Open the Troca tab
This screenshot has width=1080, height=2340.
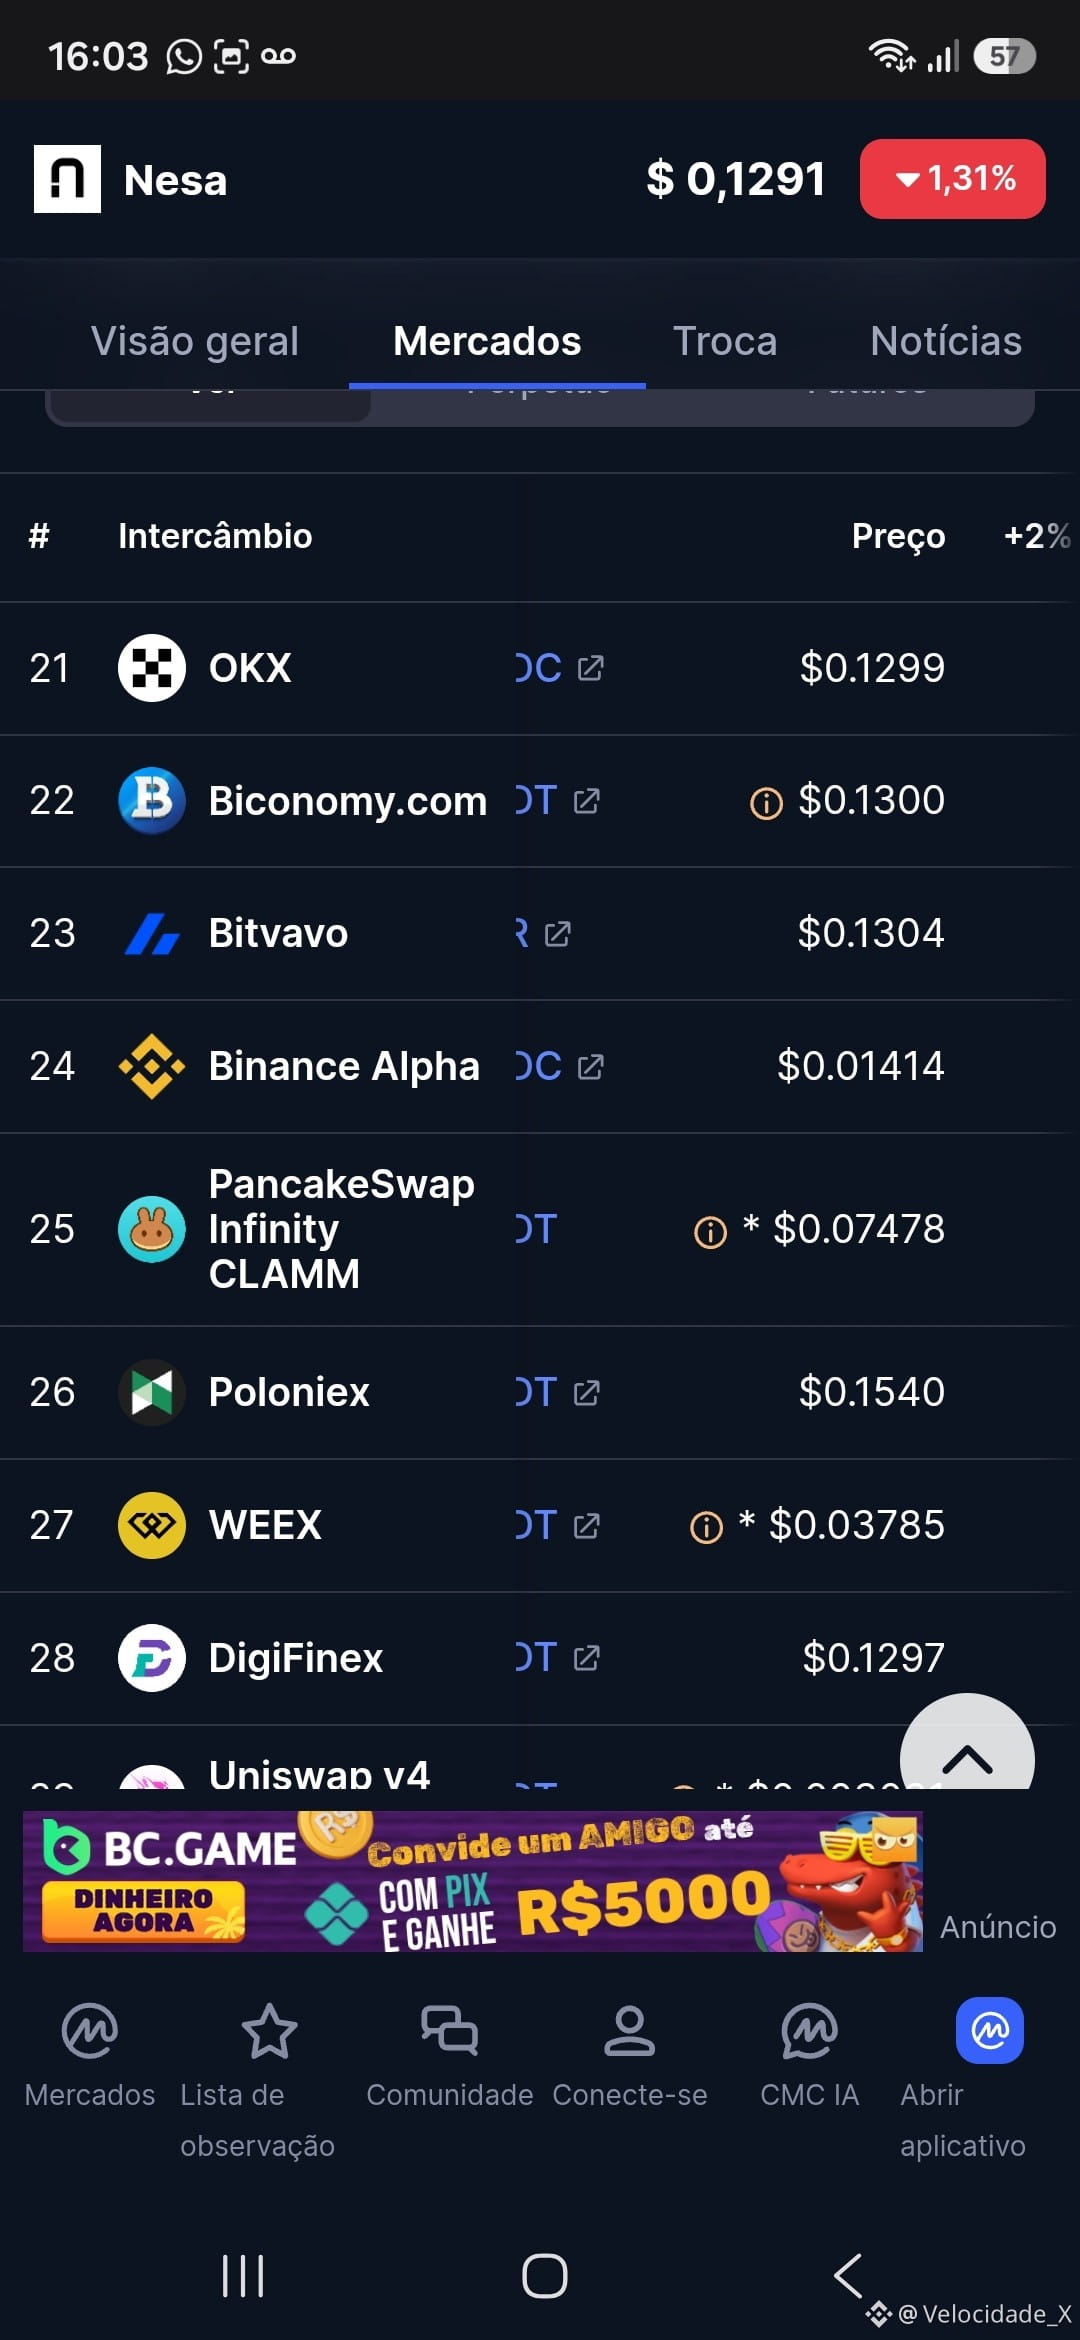pos(725,341)
